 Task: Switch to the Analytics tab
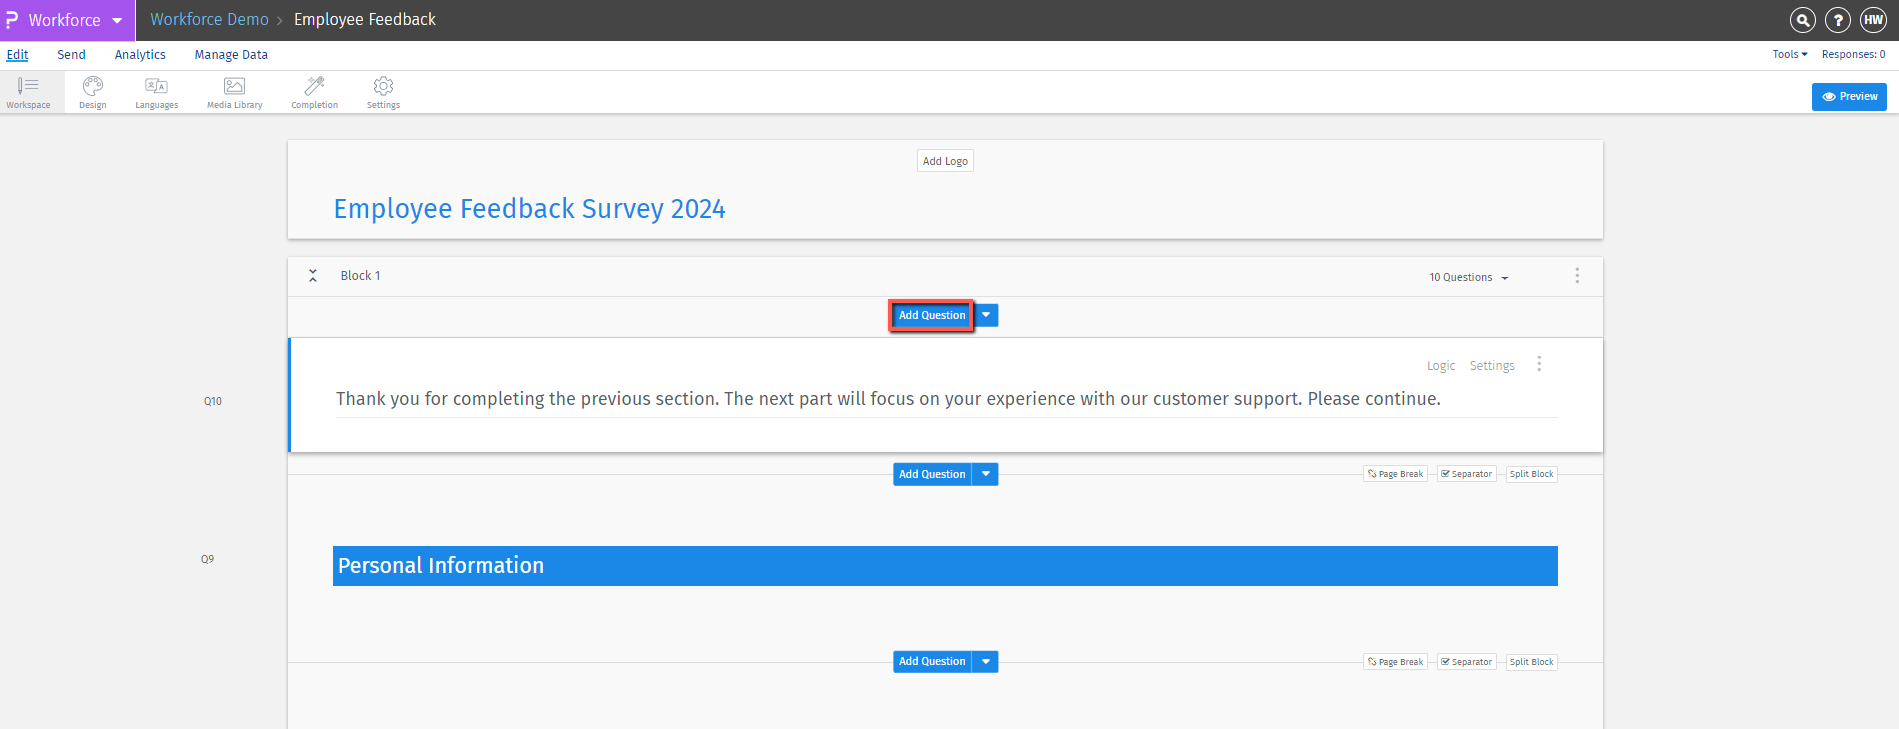click(140, 55)
